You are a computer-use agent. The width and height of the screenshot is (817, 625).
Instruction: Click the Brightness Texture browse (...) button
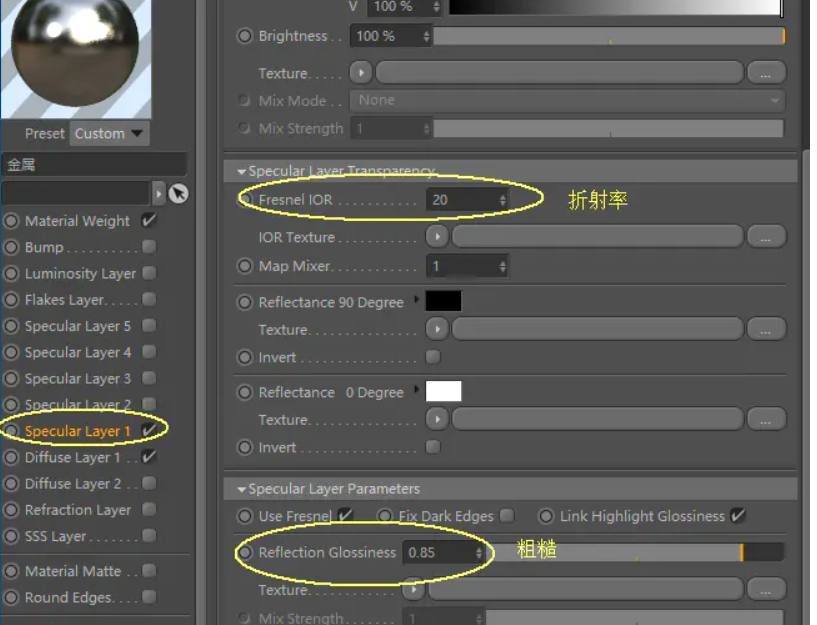[766, 73]
